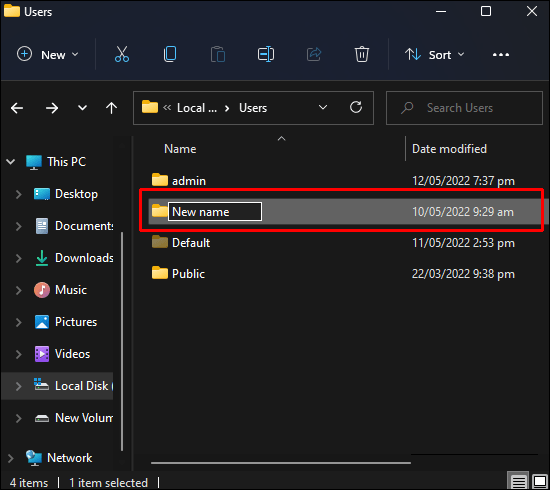This screenshot has width=550, height=490.
Task: Go up one folder level
Action: click(112, 108)
